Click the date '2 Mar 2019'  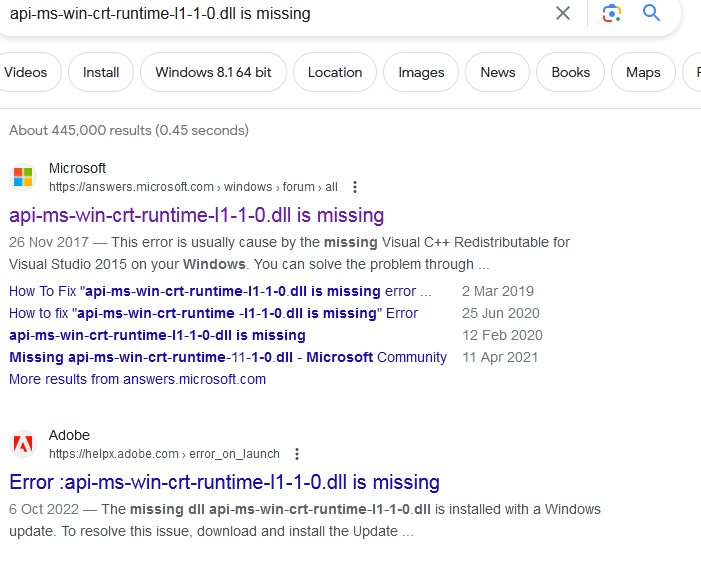[x=498, y=291]
